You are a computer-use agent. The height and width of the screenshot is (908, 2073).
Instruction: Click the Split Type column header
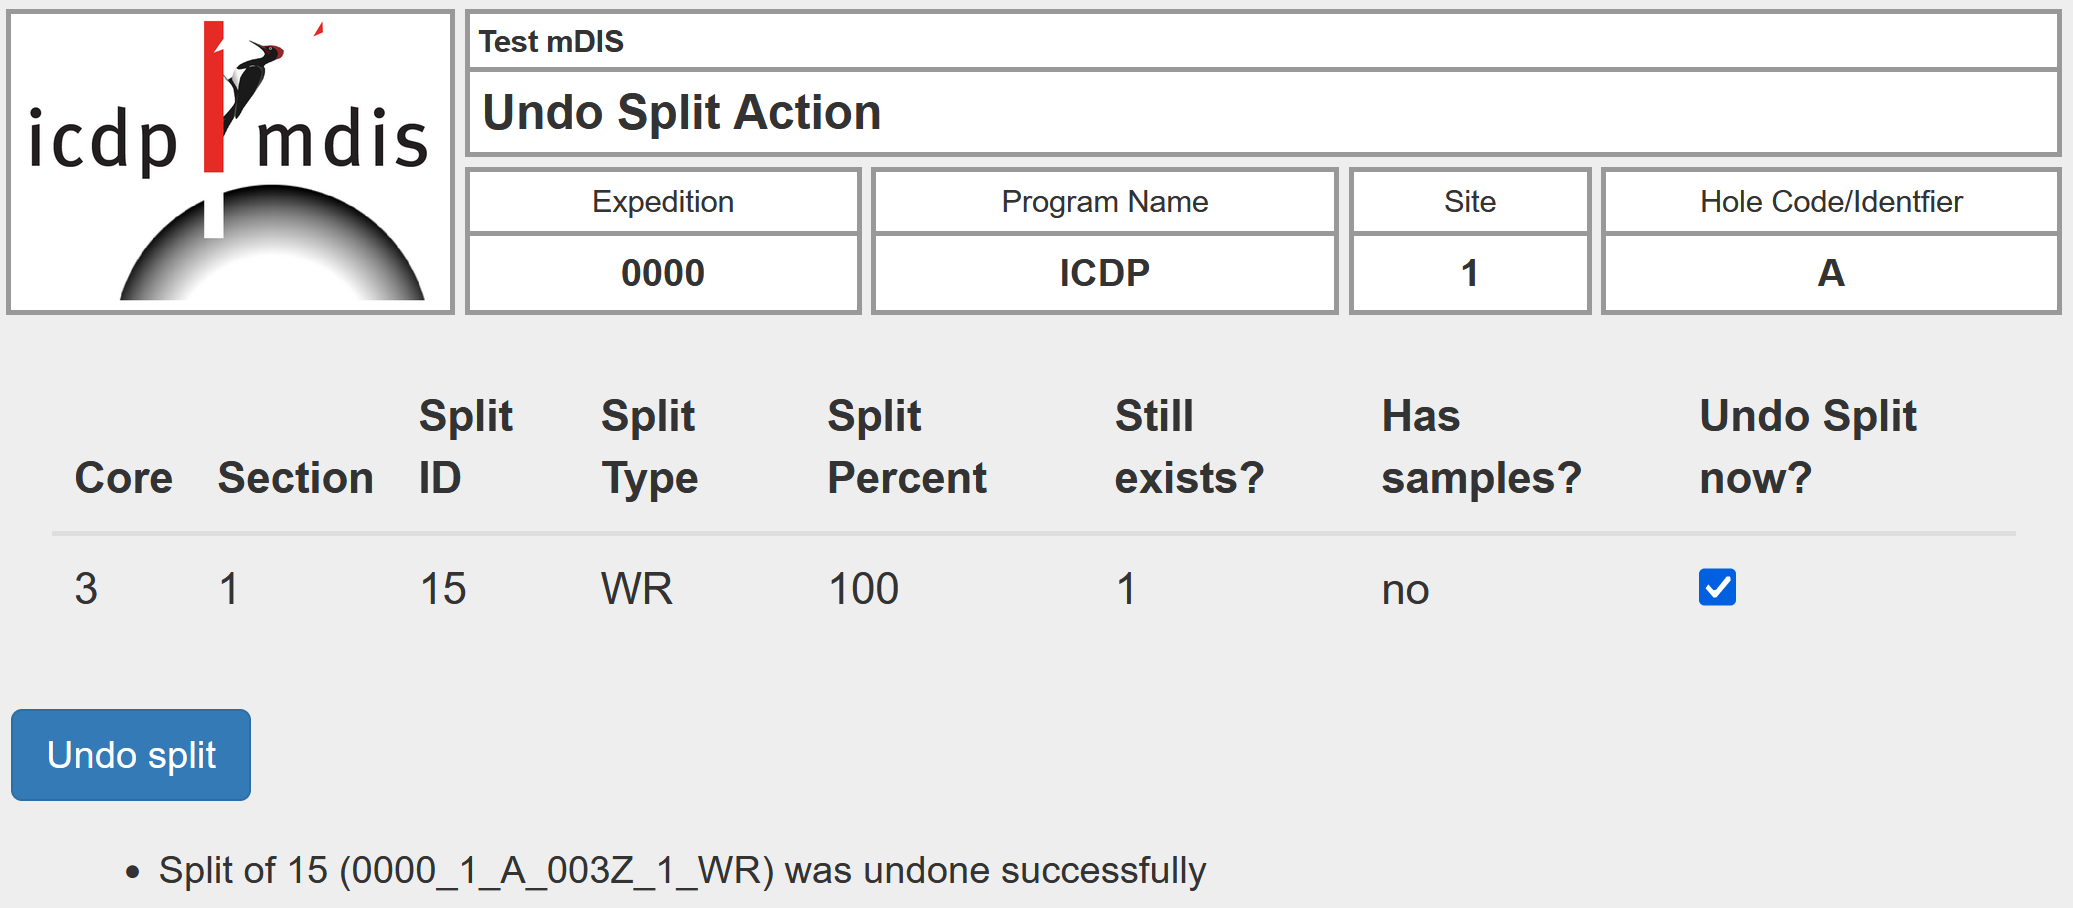click(649, 447)
